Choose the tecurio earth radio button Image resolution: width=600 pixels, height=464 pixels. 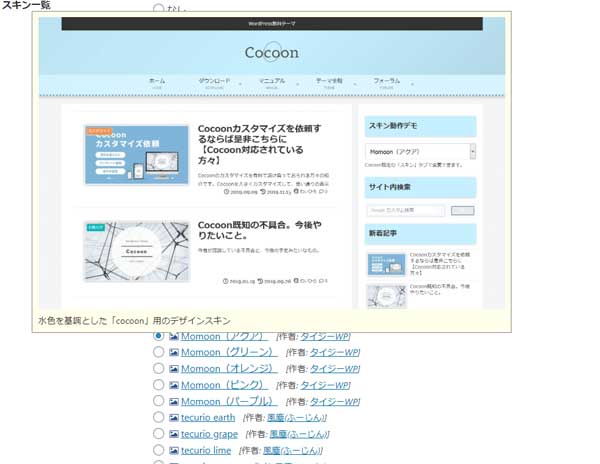(159, 417)
